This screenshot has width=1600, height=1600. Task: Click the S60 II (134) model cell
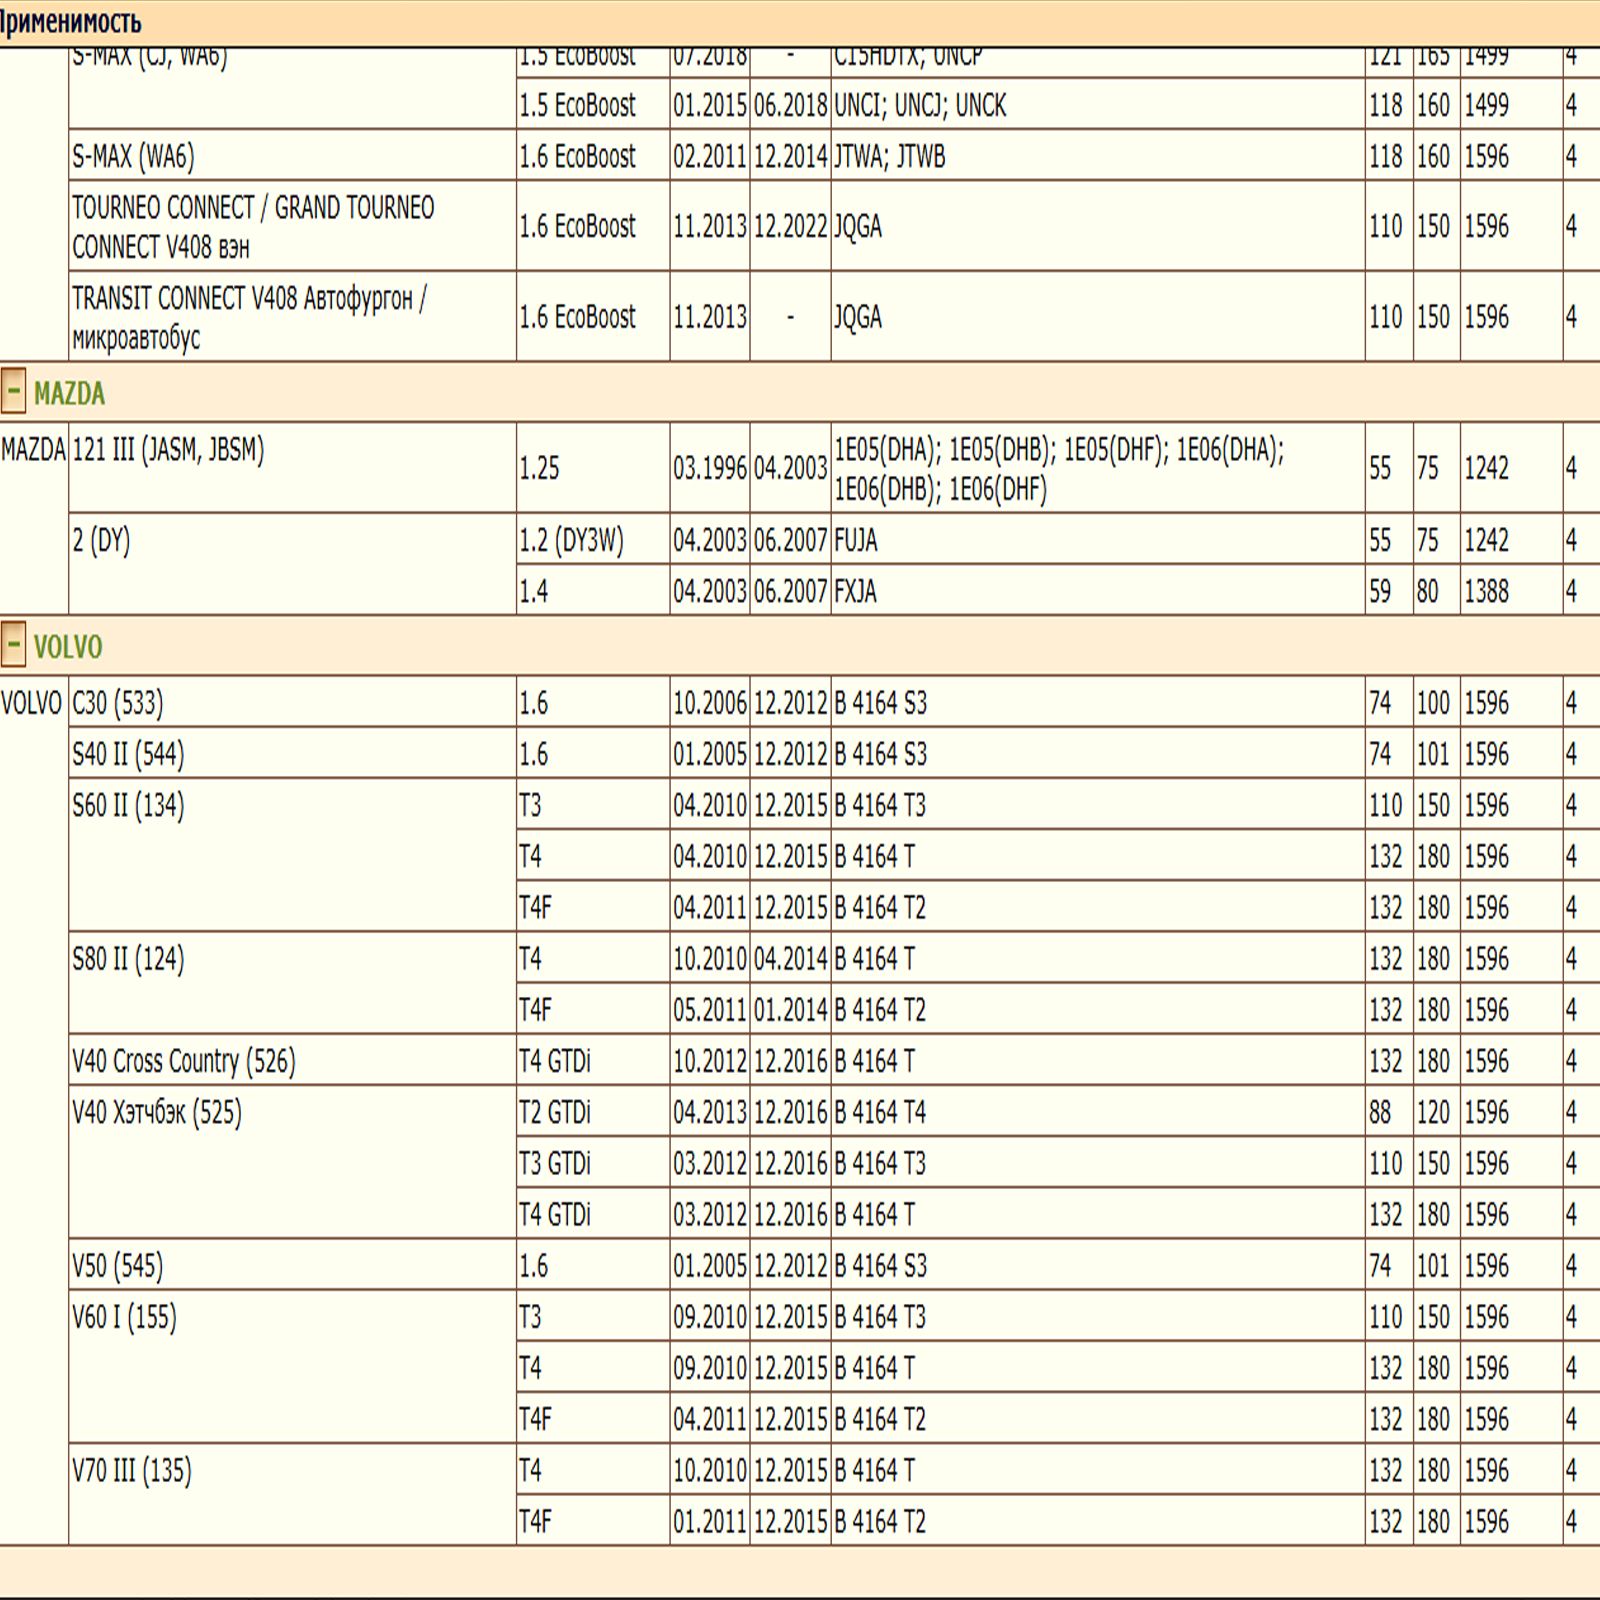coord(128,805)
